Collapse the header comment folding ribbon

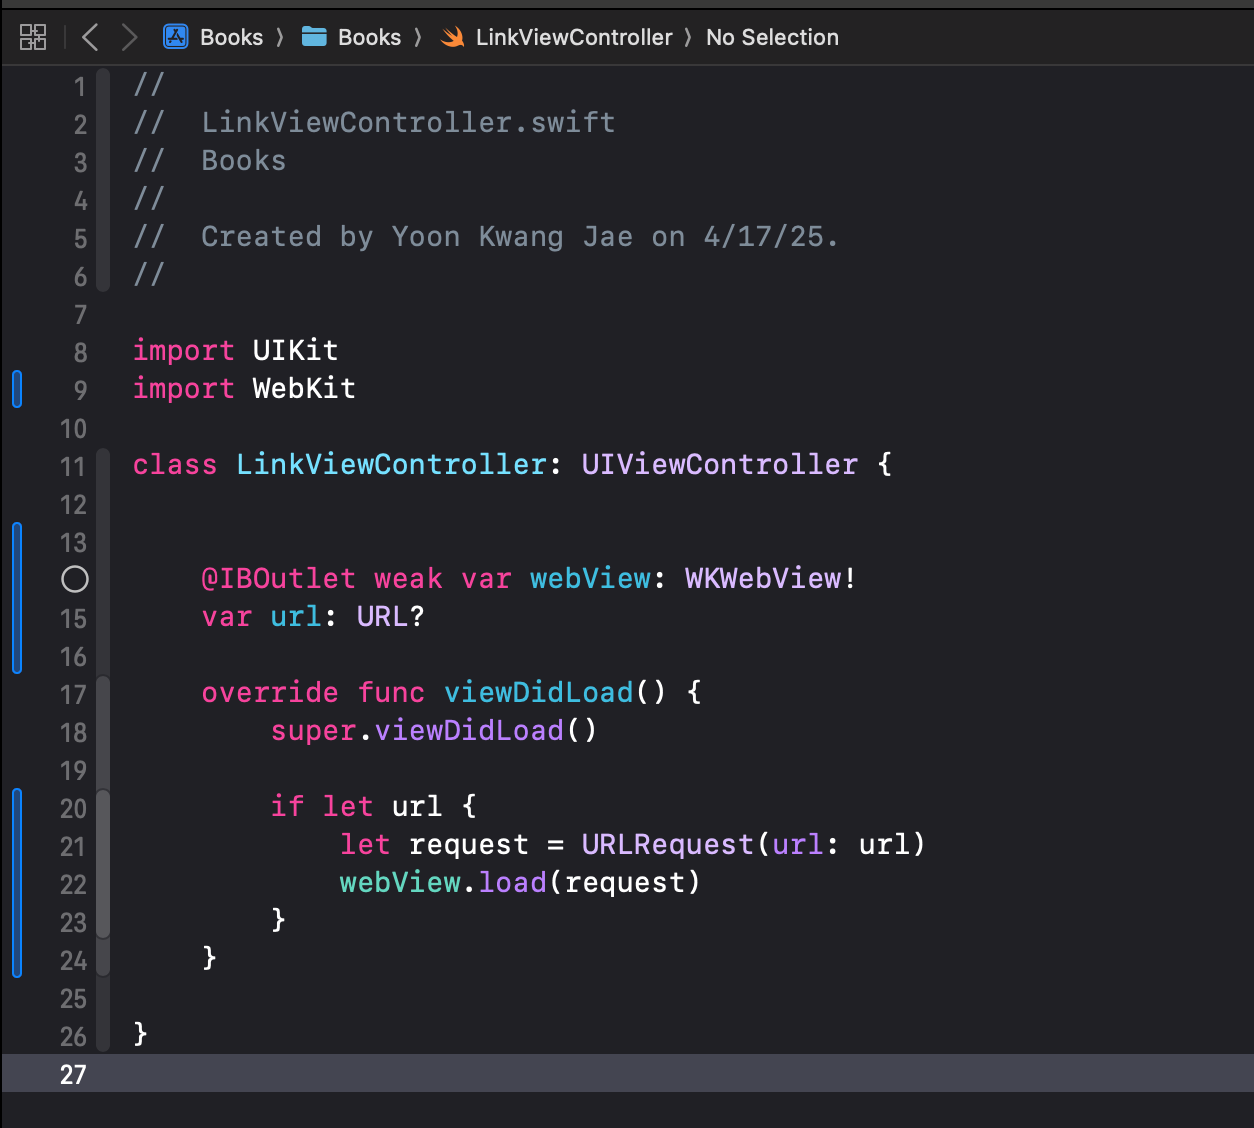pos(103,180)
